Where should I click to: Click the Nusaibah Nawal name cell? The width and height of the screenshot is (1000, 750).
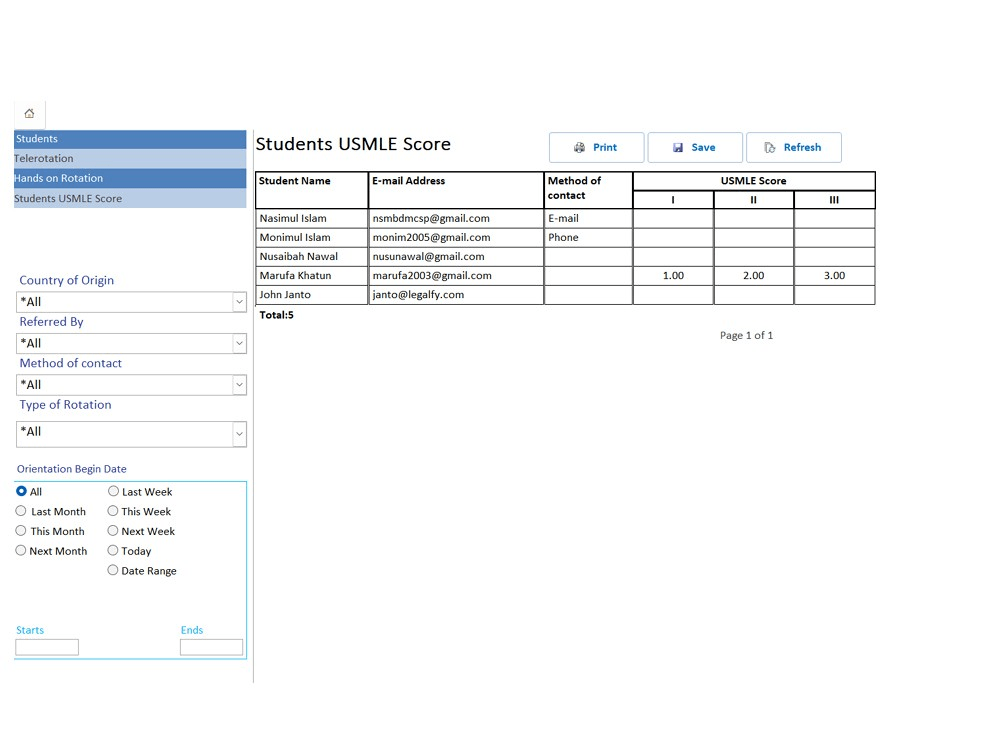point(312,256)
